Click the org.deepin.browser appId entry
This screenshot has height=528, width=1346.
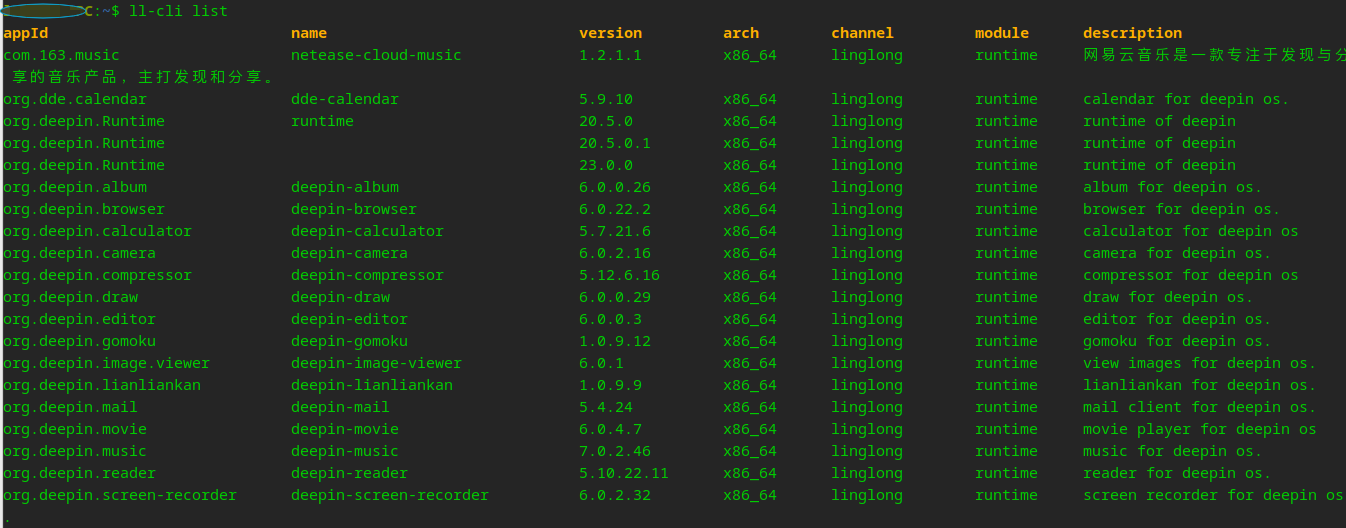pos(84,209)
